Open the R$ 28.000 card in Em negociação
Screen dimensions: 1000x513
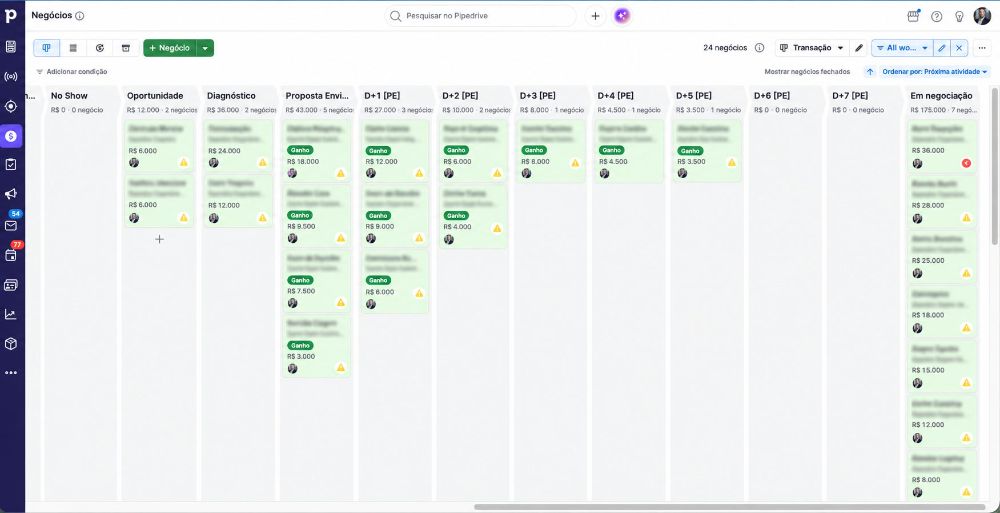tap(942, 201)
